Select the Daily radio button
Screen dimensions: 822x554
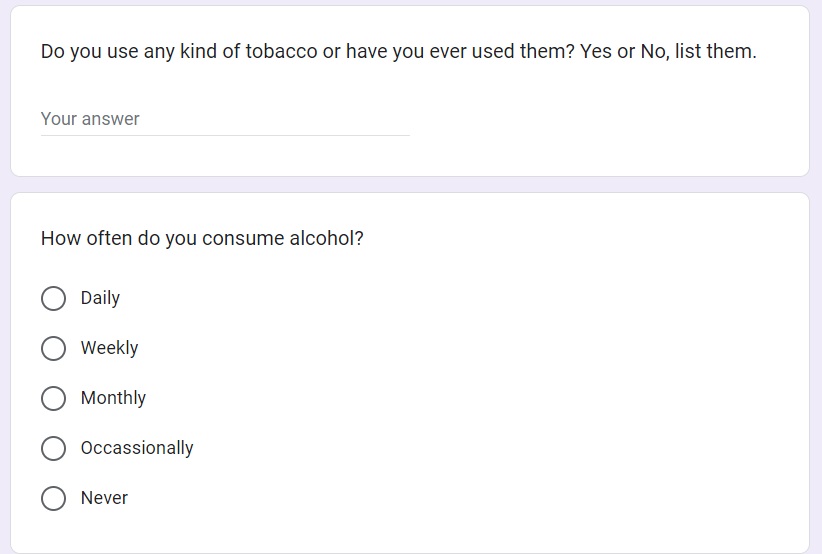(53, 298)
